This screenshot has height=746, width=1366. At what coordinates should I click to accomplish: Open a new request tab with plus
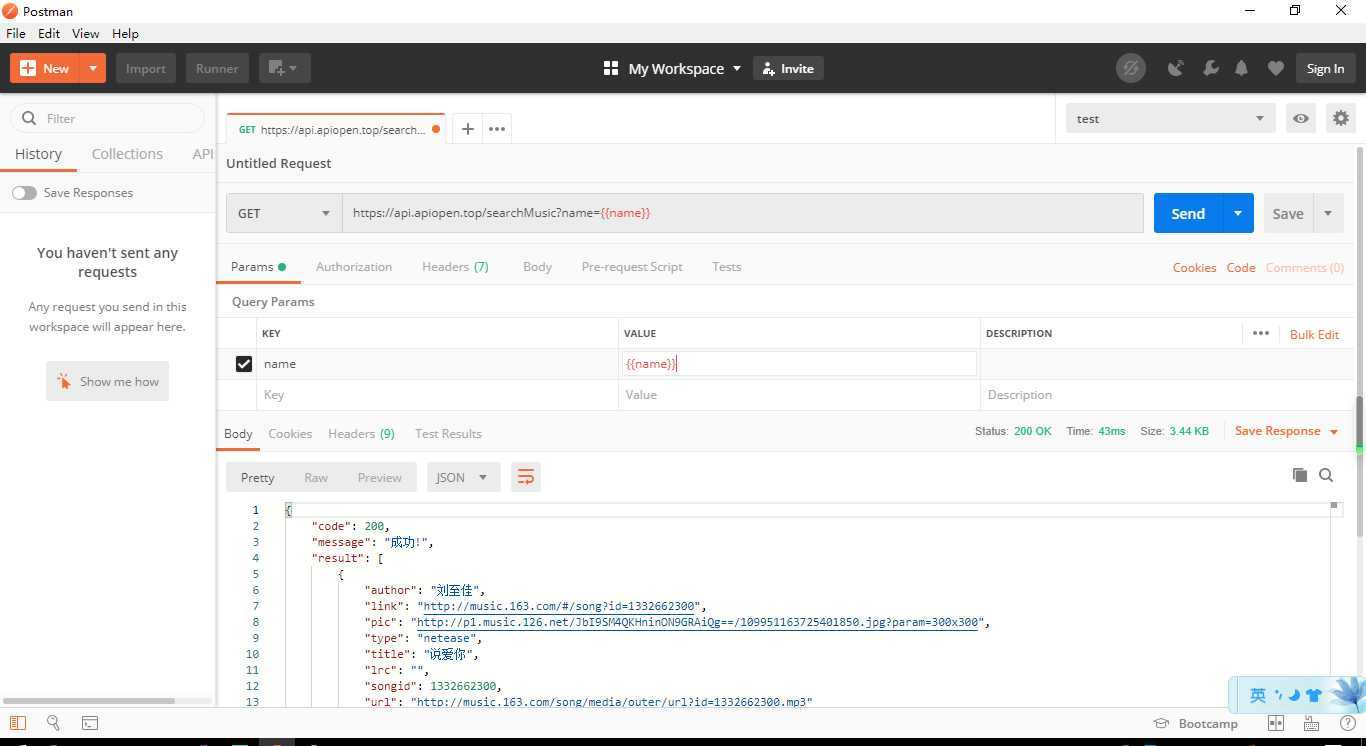(x=467, y=128)
